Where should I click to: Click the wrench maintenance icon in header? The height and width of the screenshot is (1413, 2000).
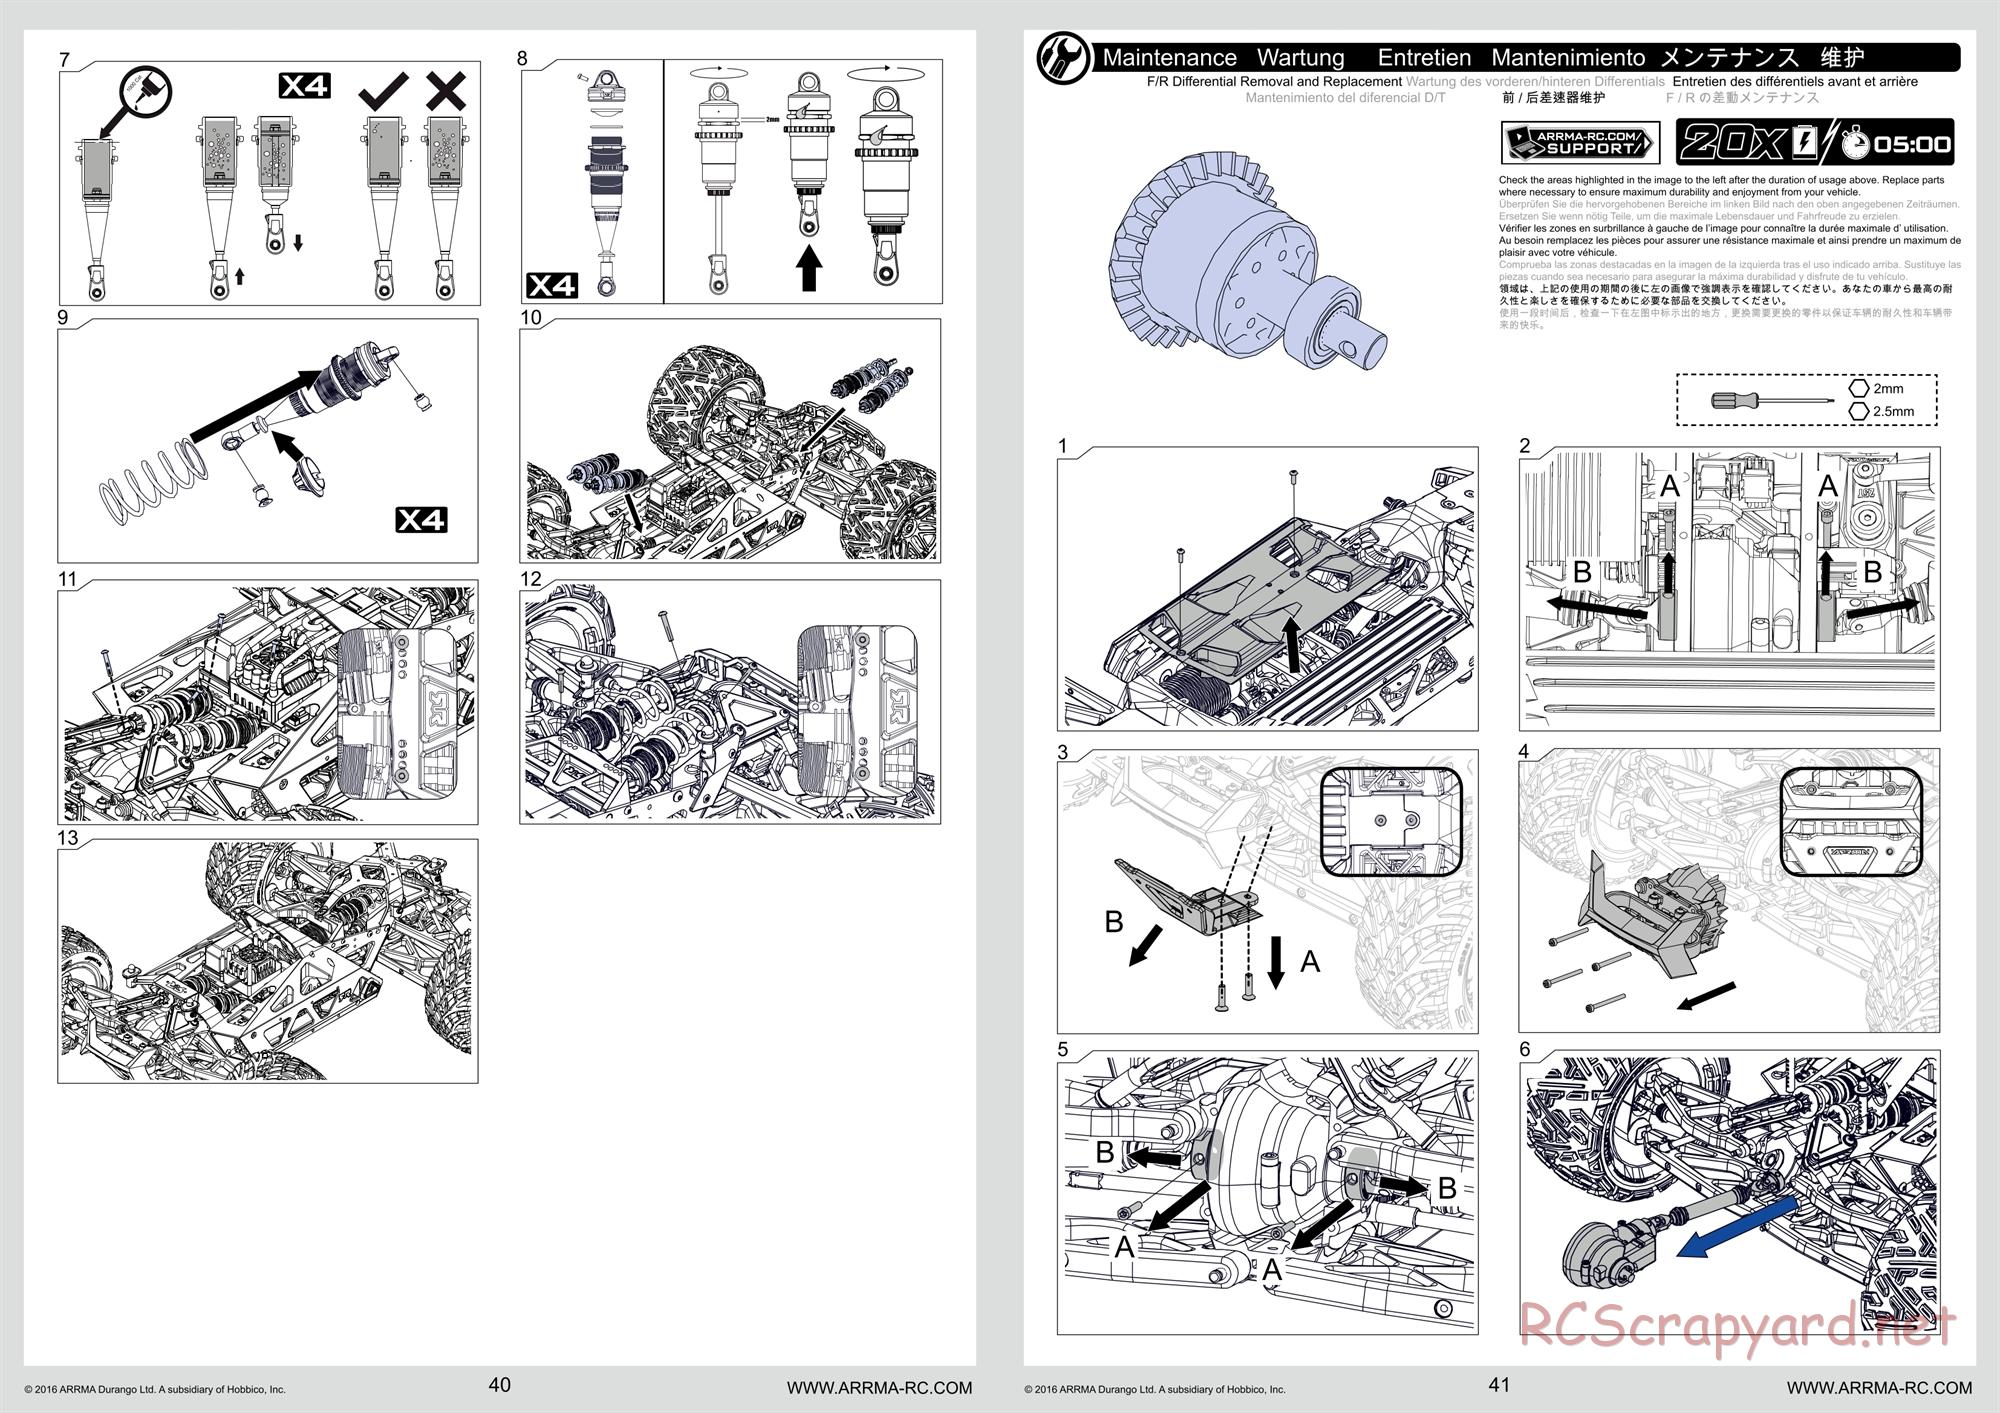pos(1063,58)
